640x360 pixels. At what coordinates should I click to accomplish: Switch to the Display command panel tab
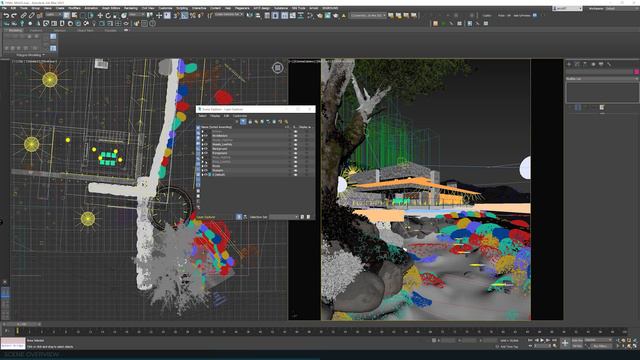click(601, 64)
